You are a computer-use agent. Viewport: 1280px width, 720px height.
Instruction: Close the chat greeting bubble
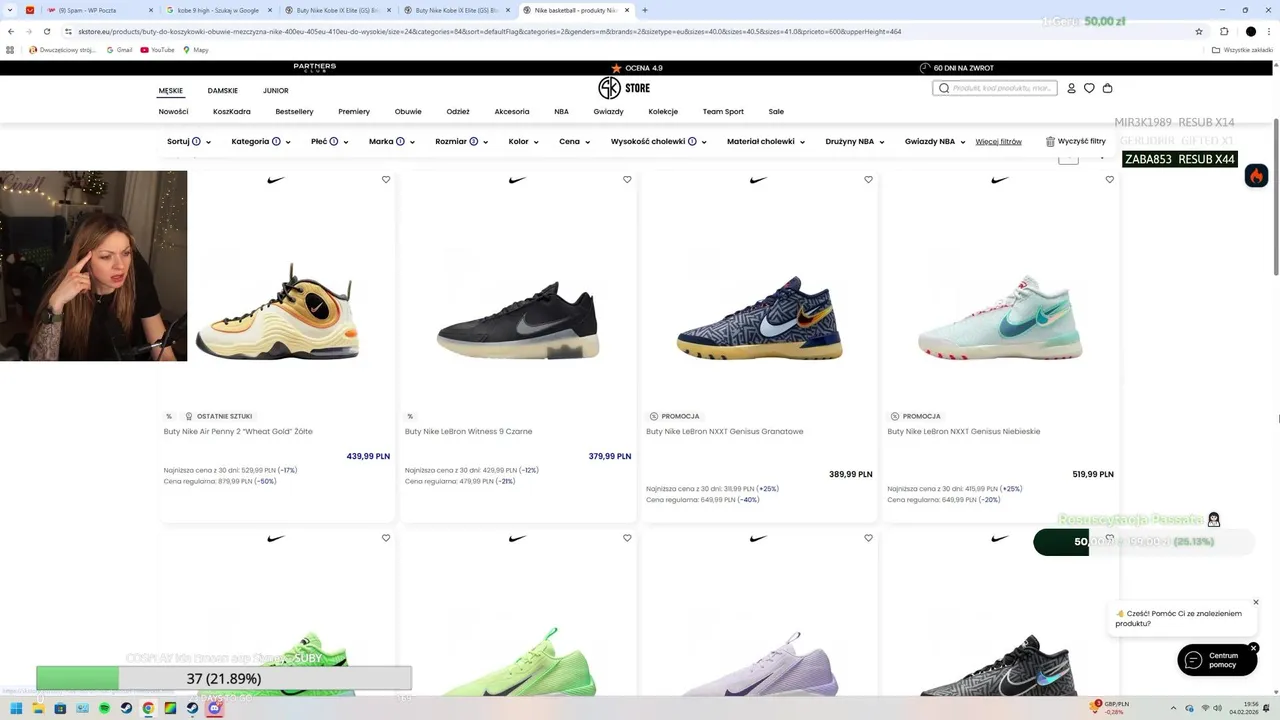pyautogui.click(x=1256, y=602)
